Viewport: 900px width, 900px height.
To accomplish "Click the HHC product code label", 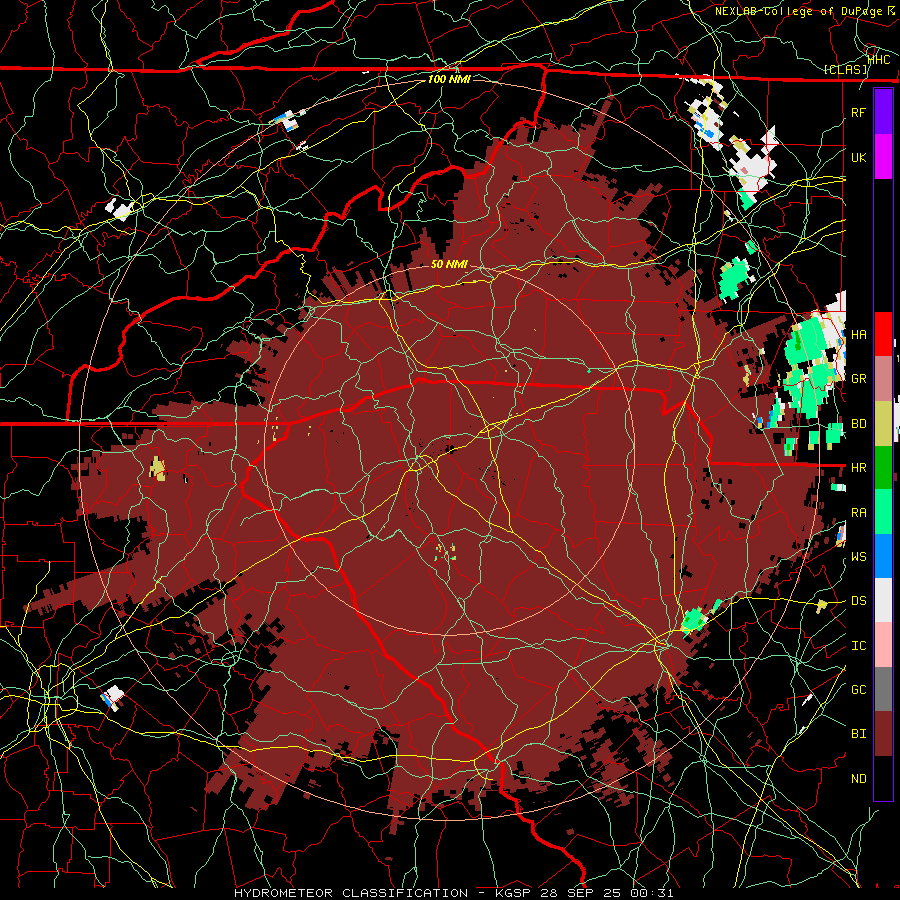I will coord(879,60).
